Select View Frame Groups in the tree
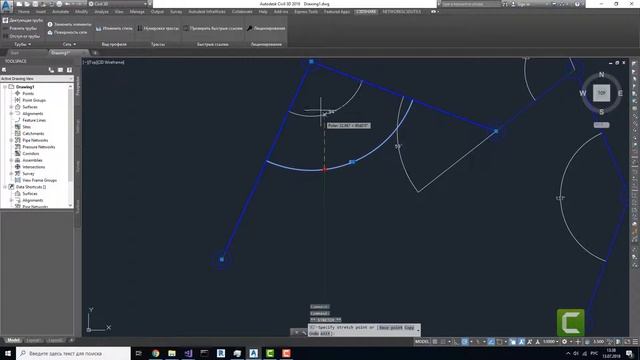The image size is (640, 360). [39, 180]
